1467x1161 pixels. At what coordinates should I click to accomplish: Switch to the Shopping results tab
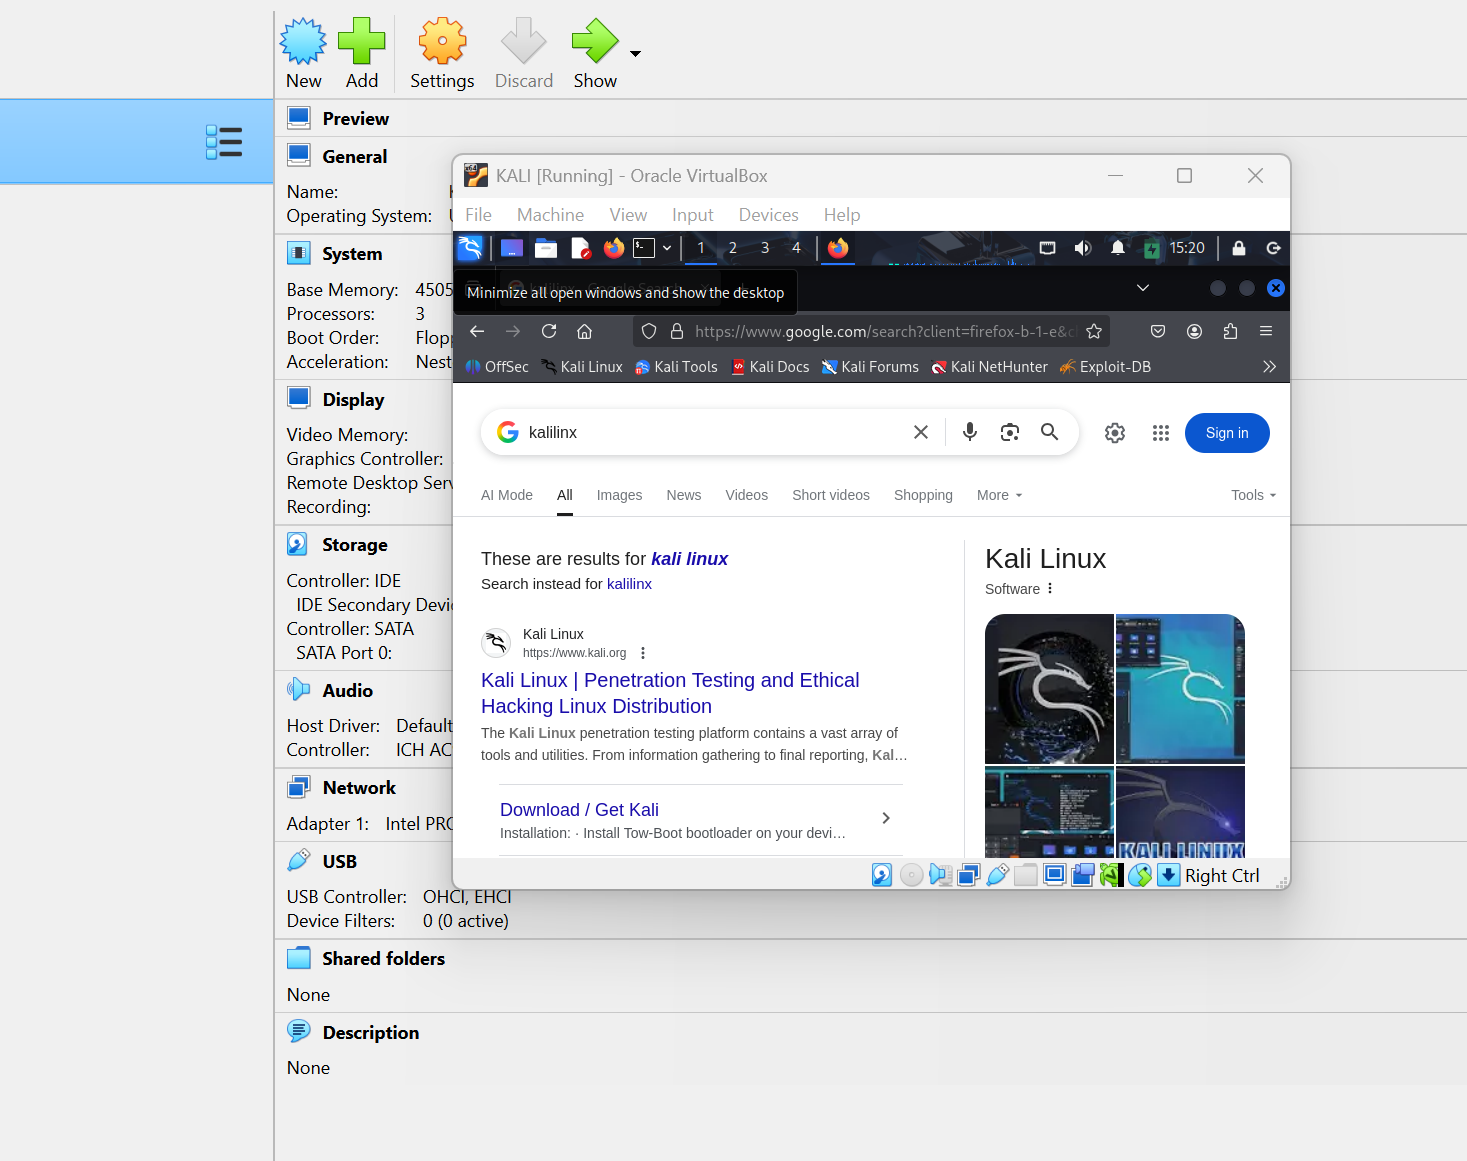pos(923,495)
